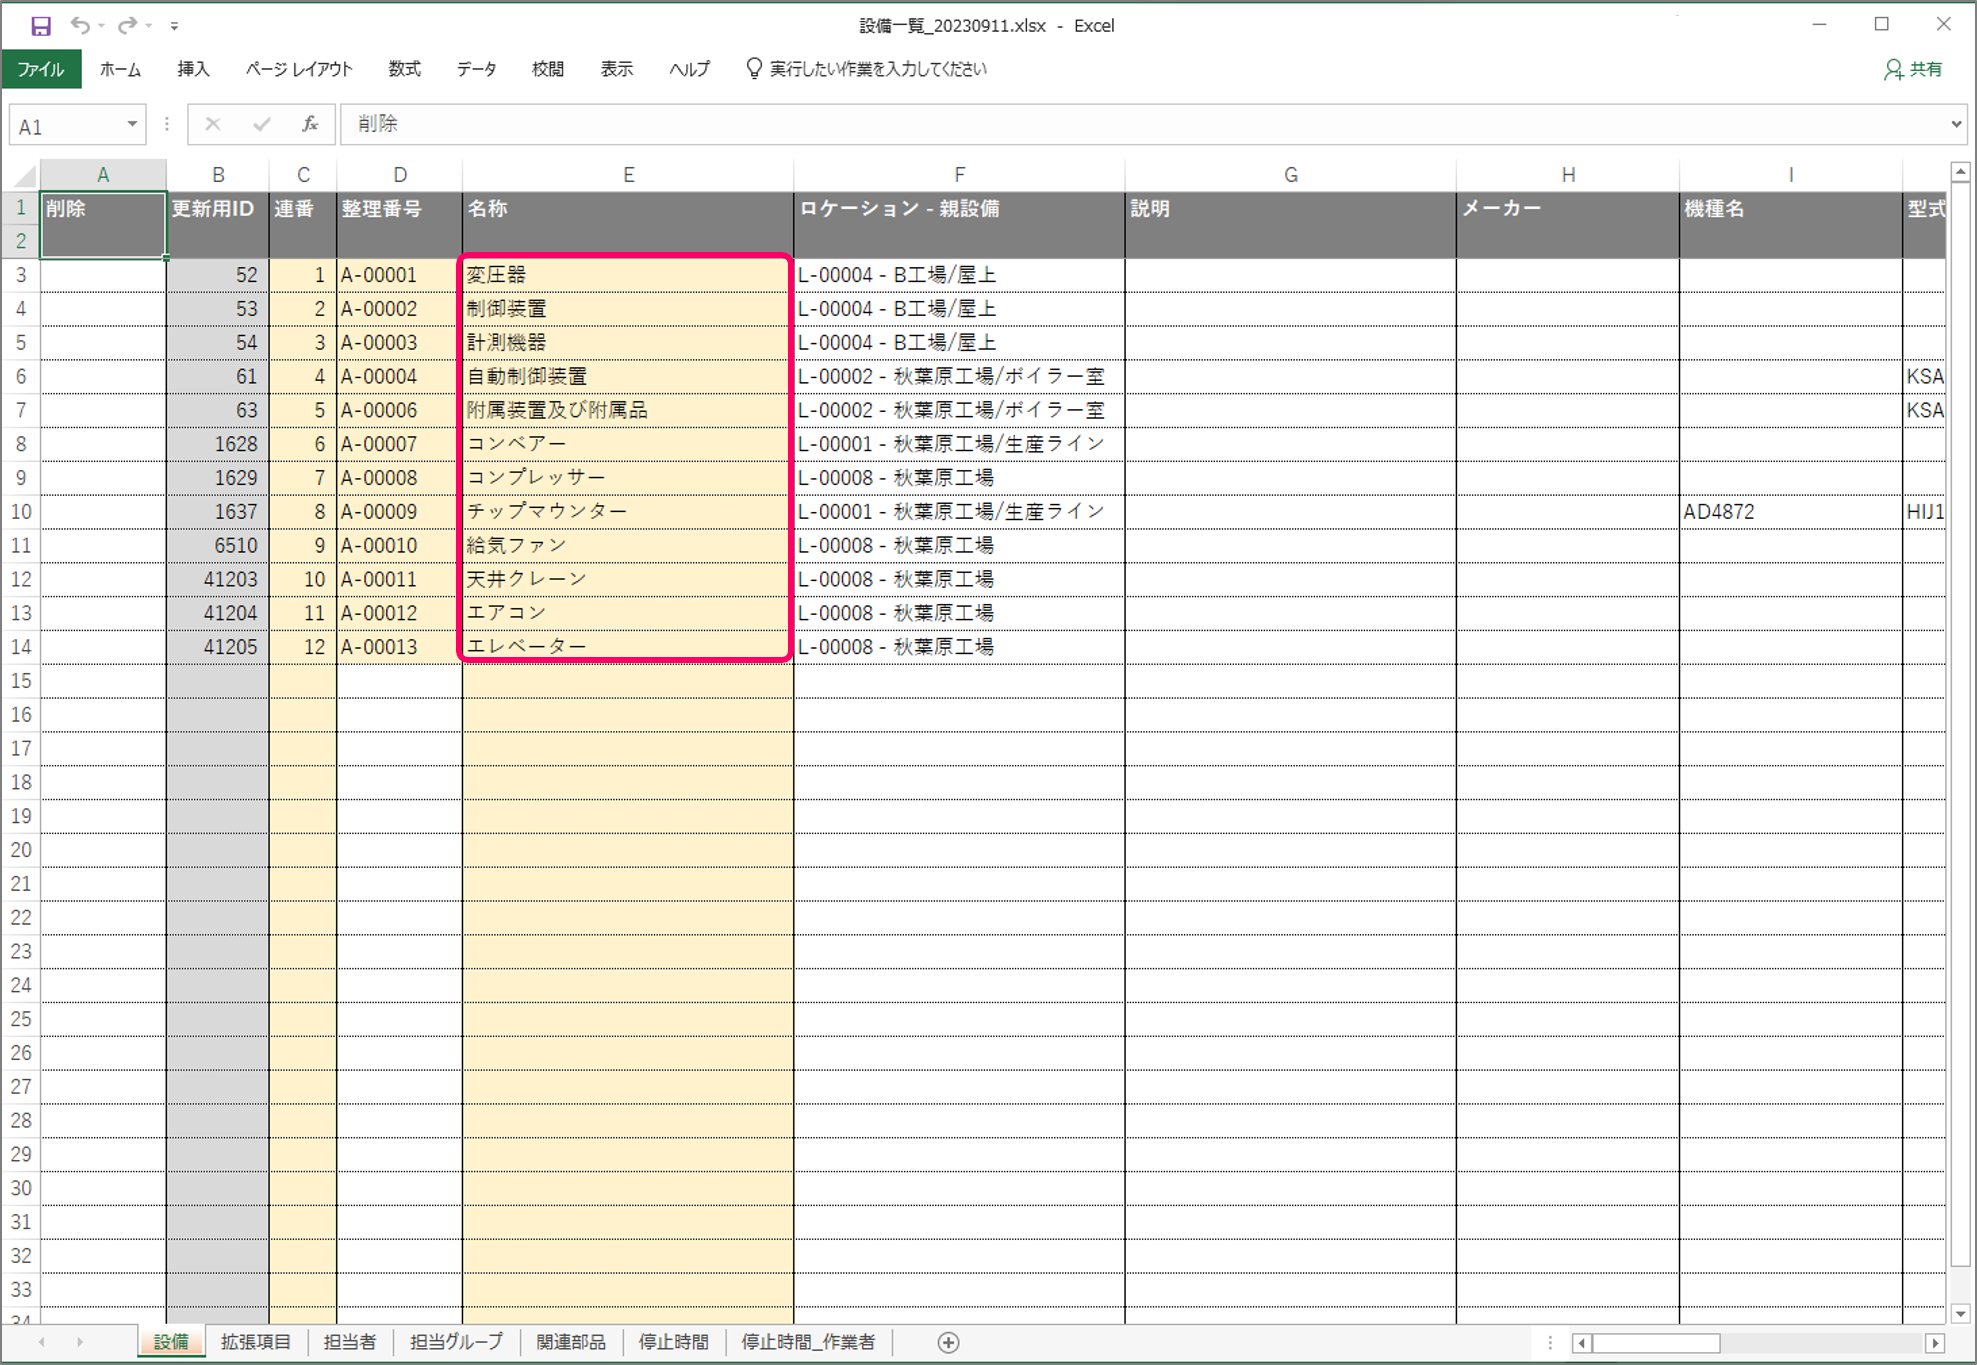The height and width of the screenshot is (1365, 1977).
Task: Open the データ ribbon tab
Action: pos(476,69)
